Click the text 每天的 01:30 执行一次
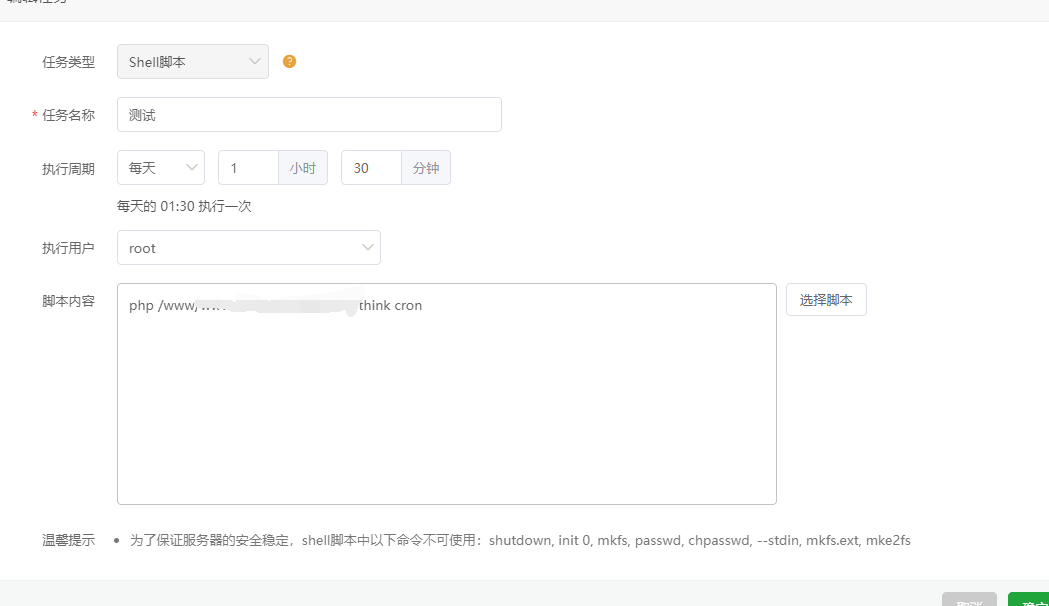 click(x=184, y=206)
